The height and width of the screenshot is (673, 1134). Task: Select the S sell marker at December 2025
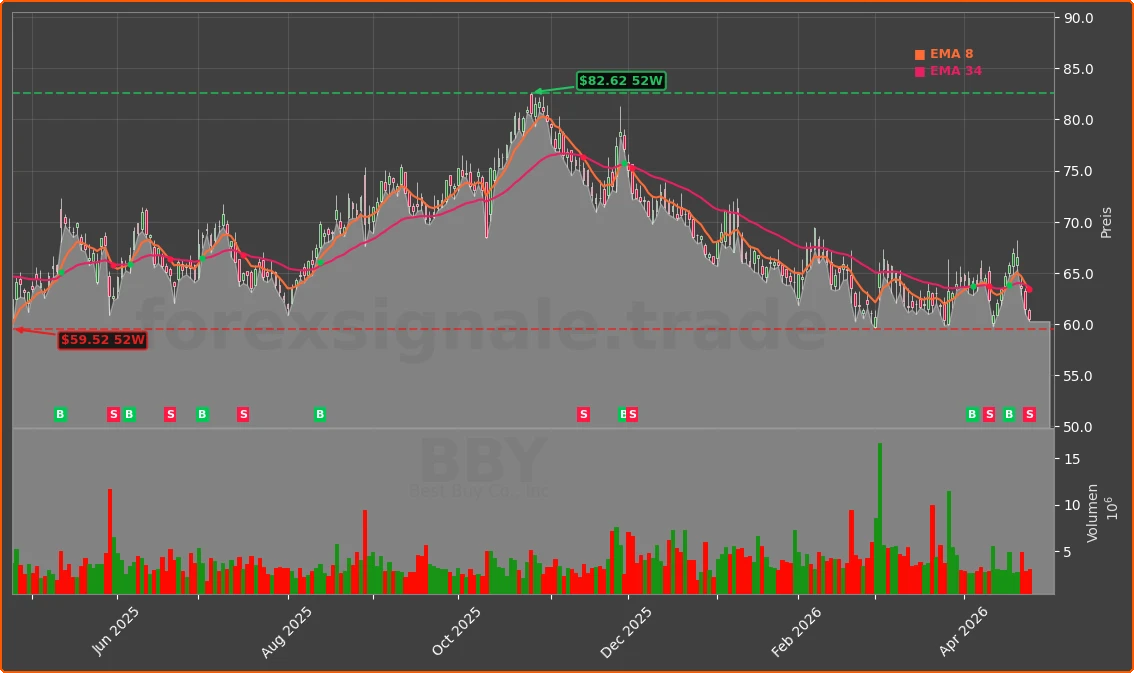[632, 414]
